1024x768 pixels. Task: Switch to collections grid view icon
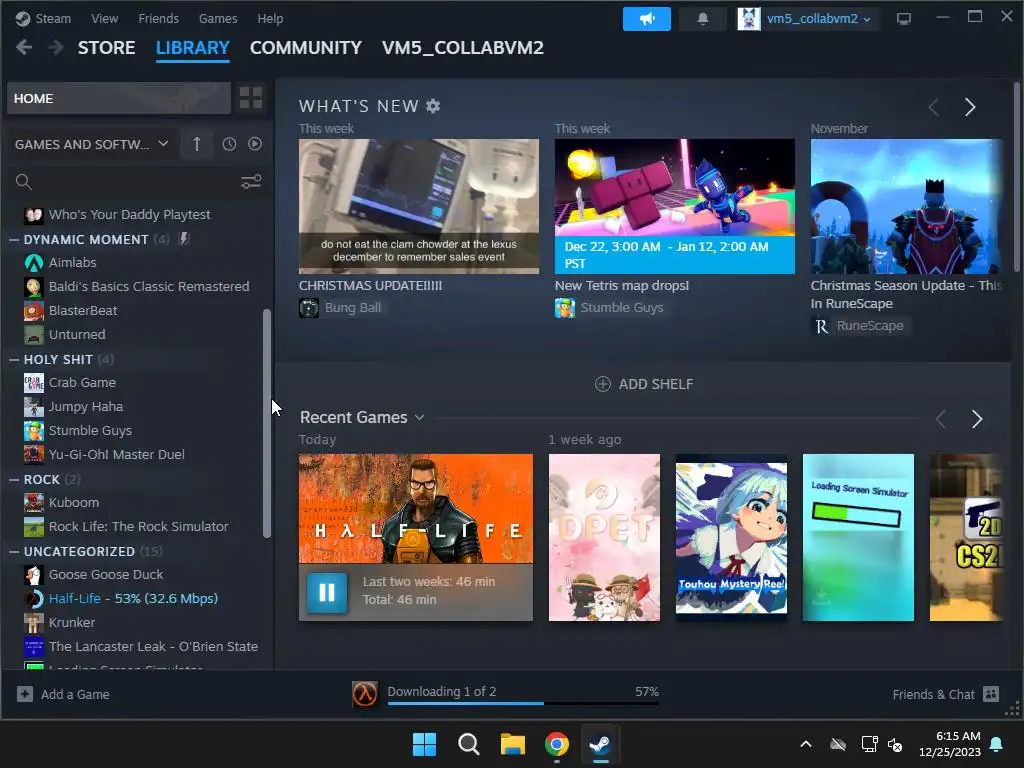tap(251, 98)
